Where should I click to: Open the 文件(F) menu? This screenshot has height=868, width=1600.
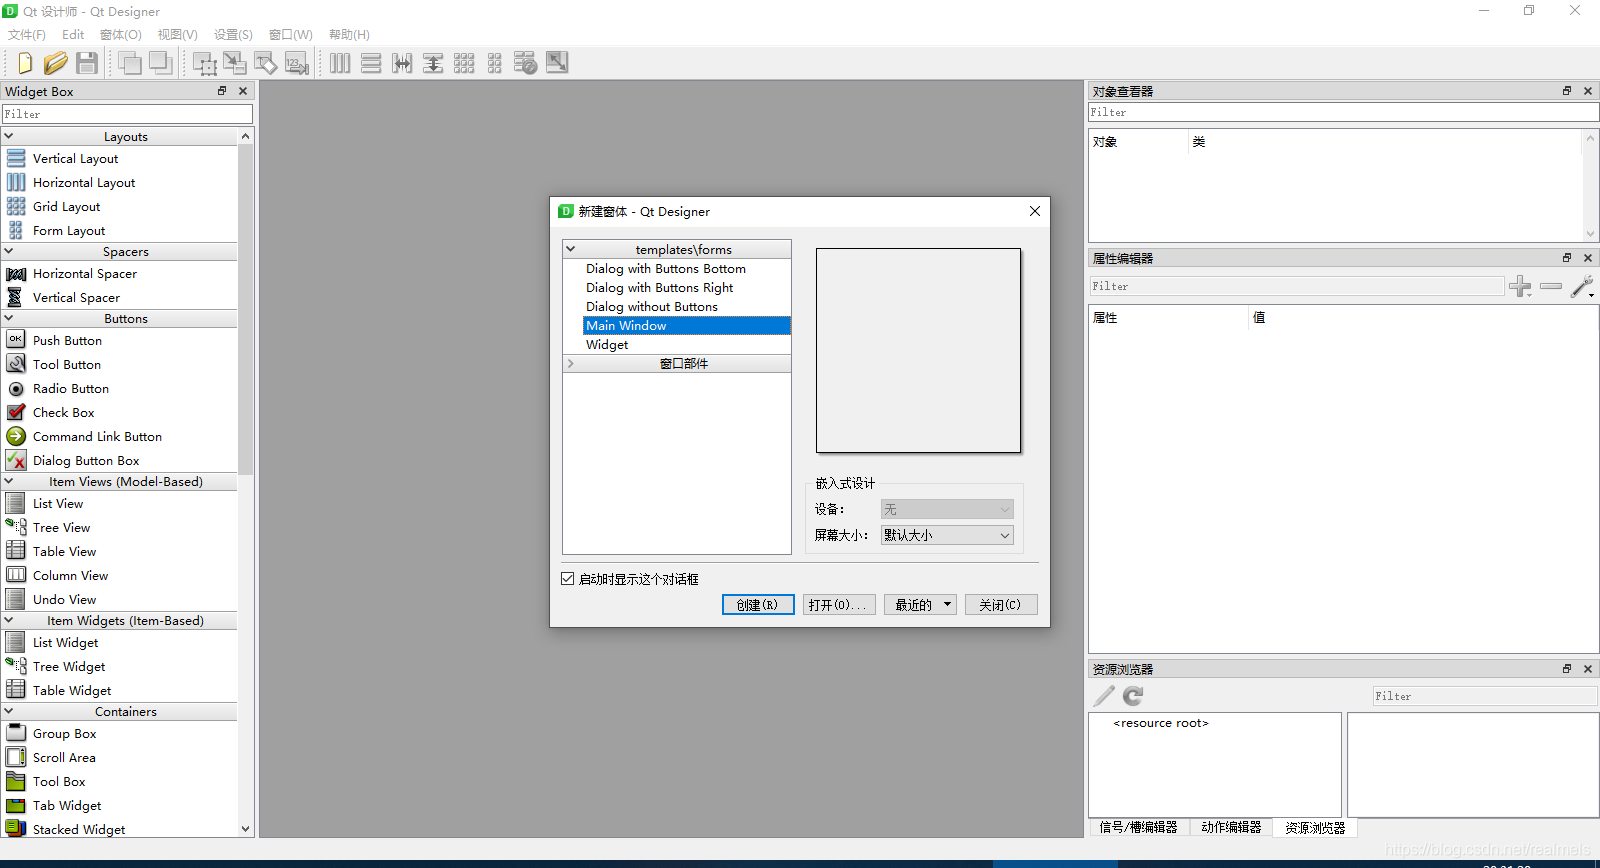(27, 35)
